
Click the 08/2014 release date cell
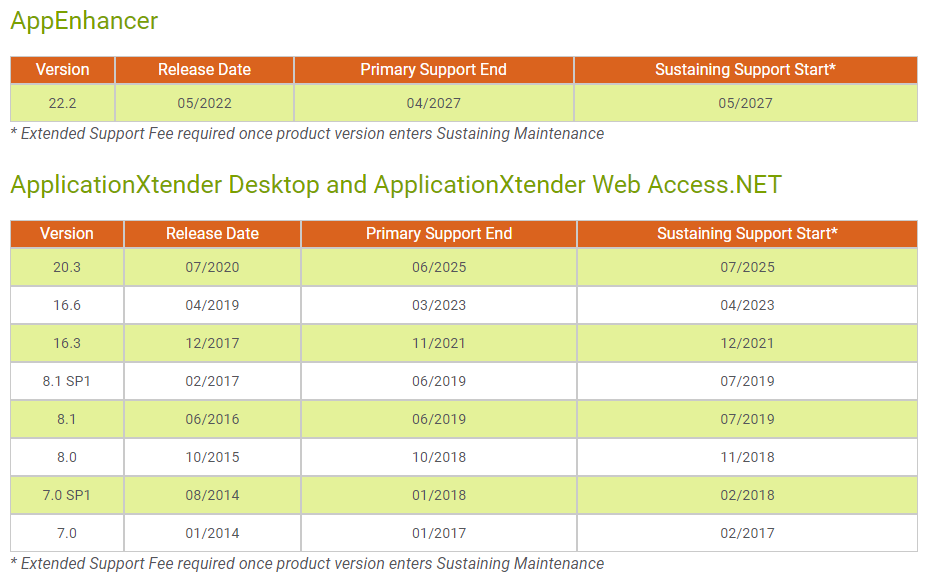pyautogui.click(x=212, y=495)
